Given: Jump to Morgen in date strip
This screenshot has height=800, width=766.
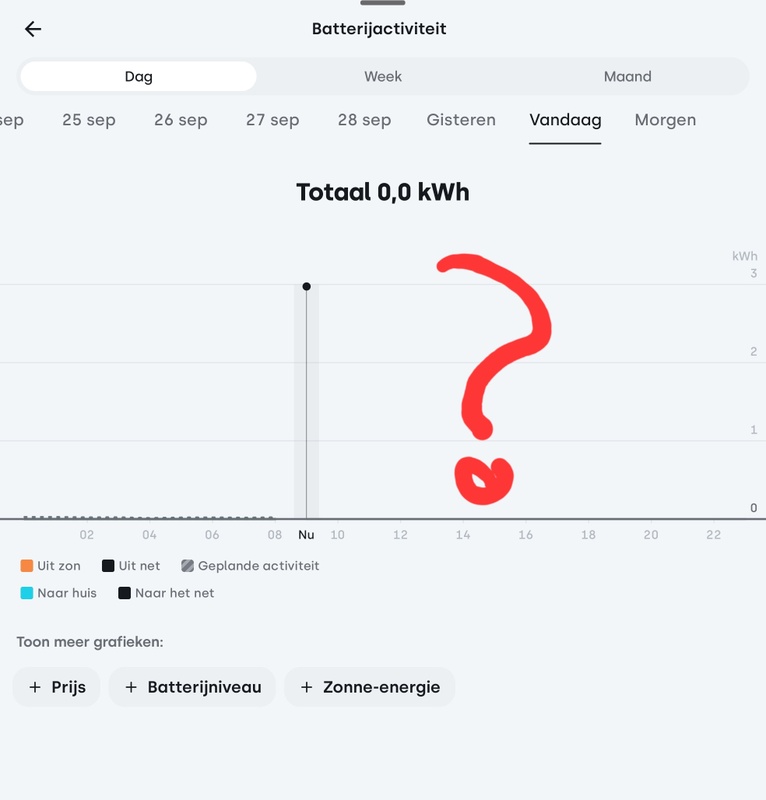Looking at the screenshot, I should pyautogui.click(x=665, y=120).
